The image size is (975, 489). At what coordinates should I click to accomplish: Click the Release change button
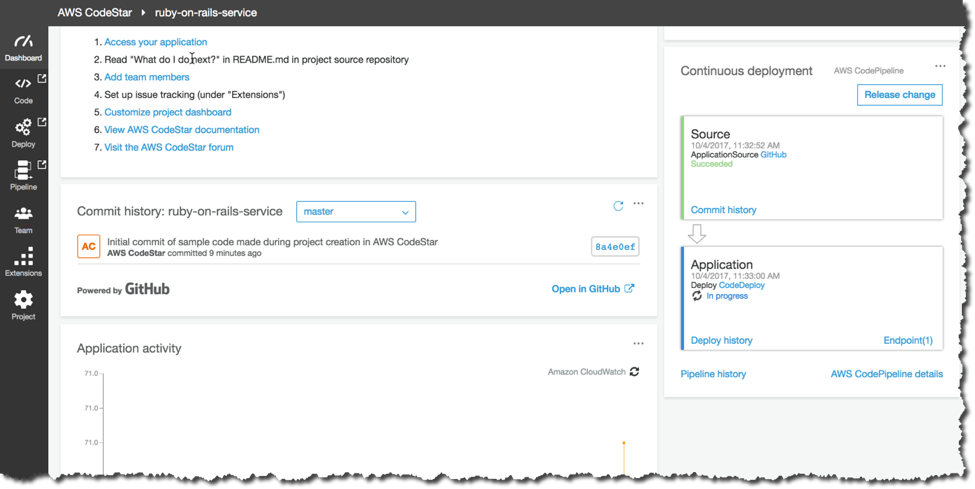tap(900, 95)
